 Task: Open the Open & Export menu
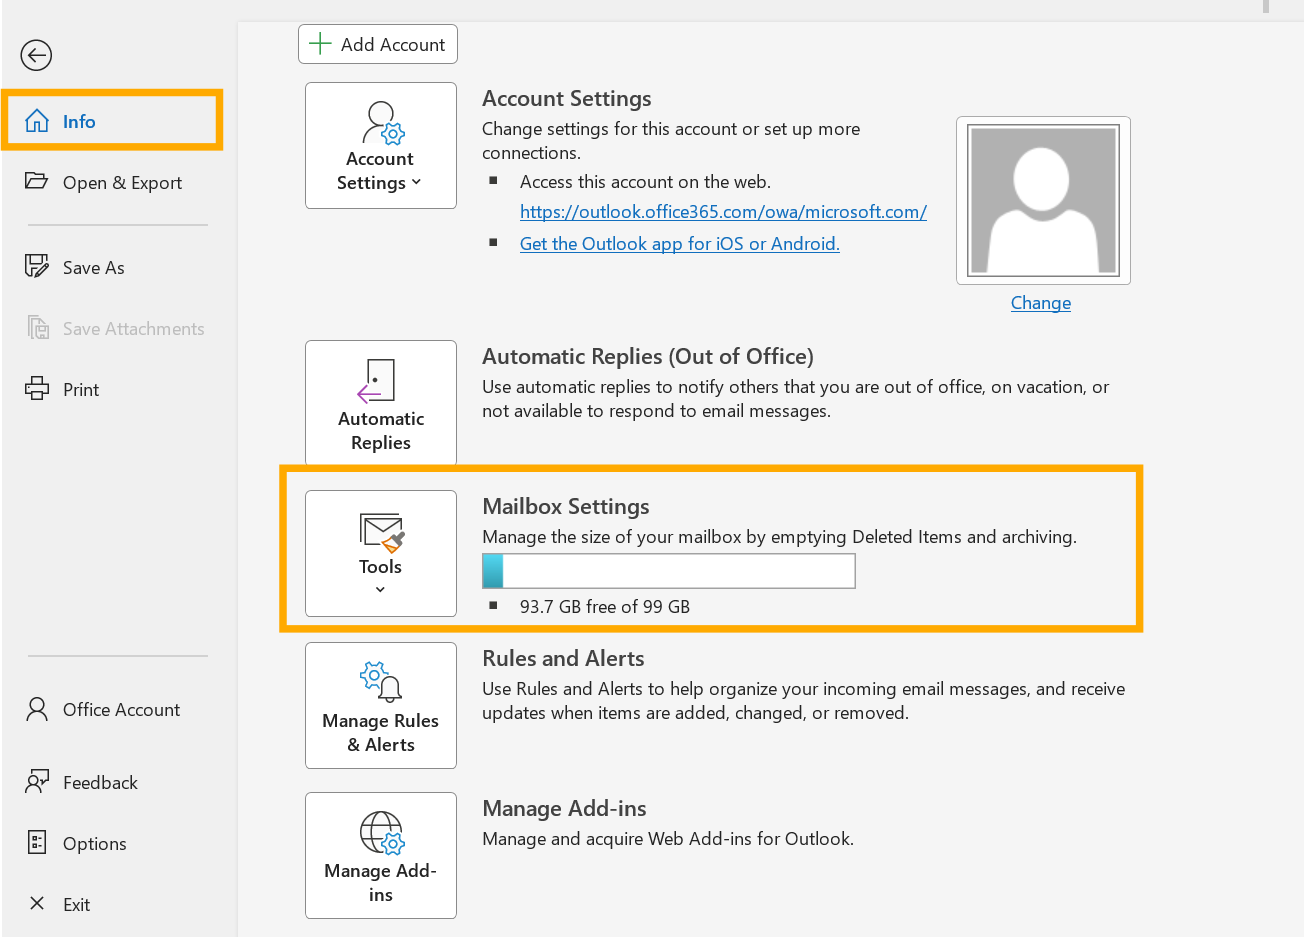click(x=122, y=183)
